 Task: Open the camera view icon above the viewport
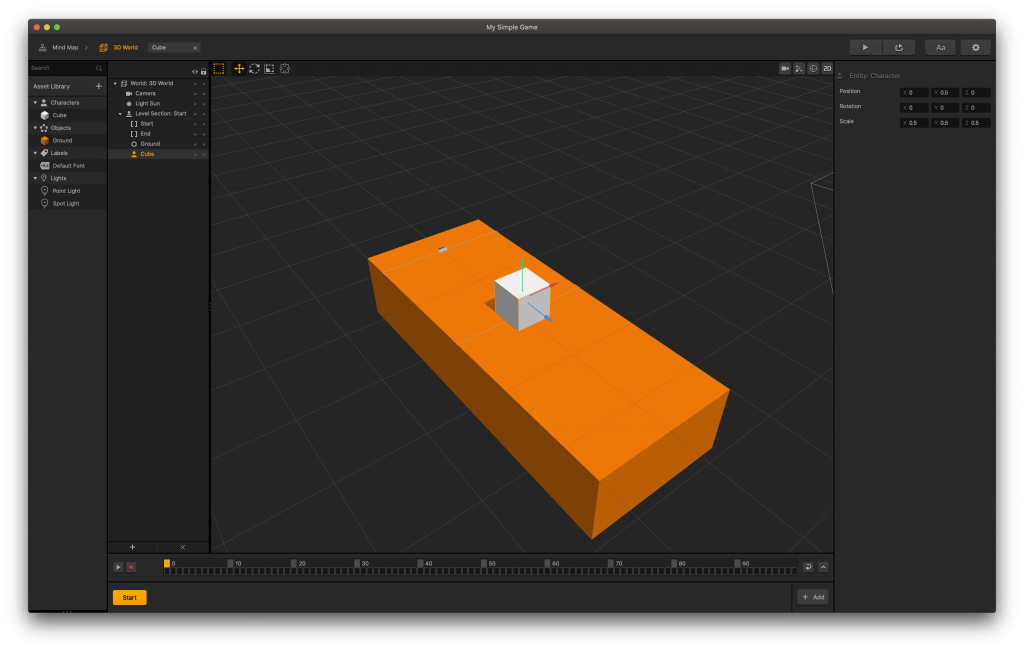[784, 68]
